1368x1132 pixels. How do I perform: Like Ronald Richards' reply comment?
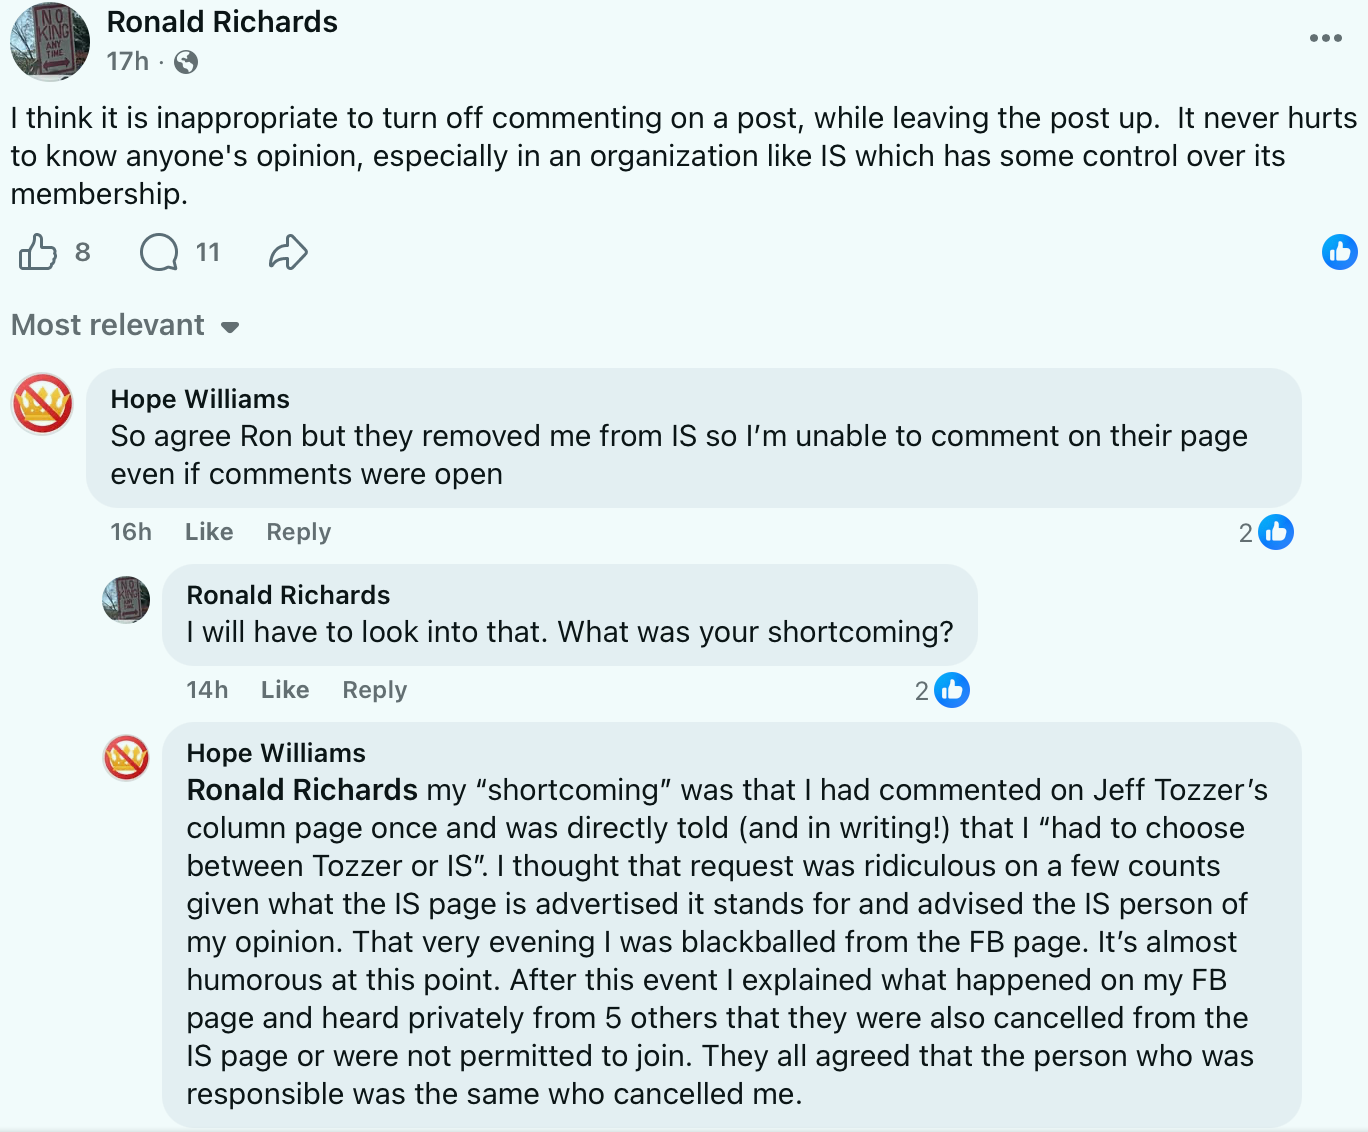tap(284, 689)
